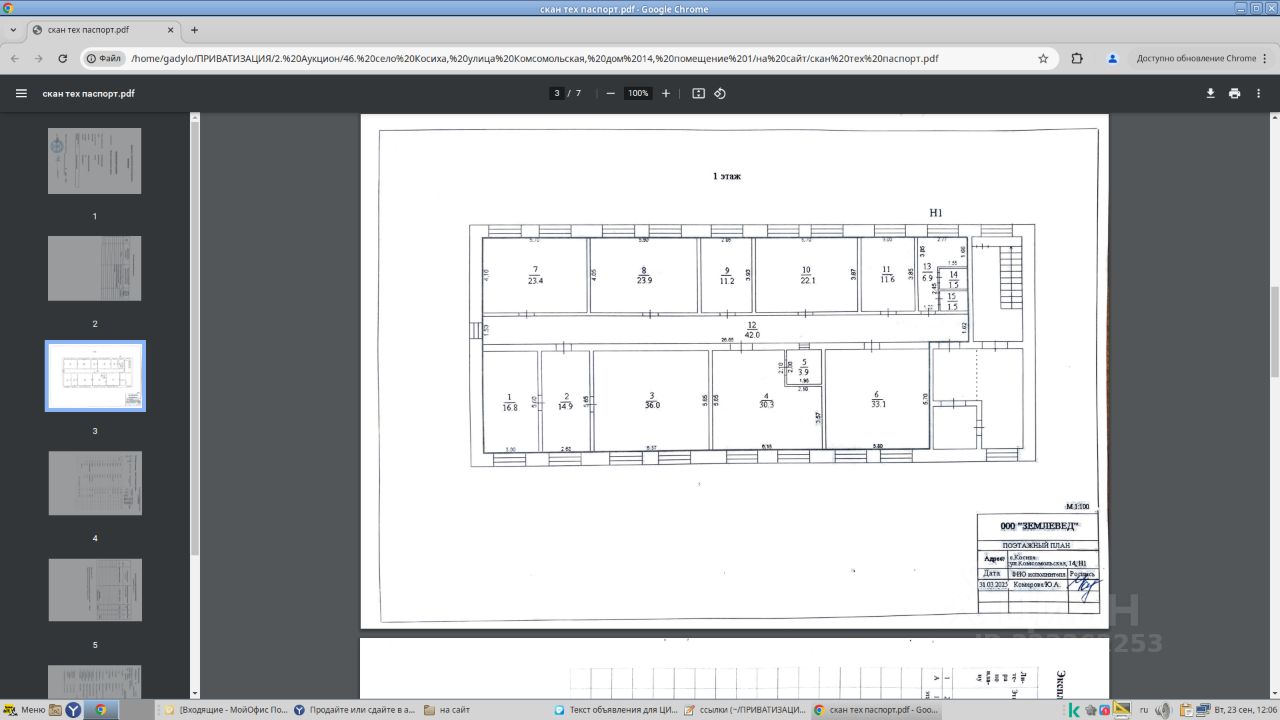The width and height of the screenshot is (1280, 720).
Task: Switch to 'Входящие - МойОфис Почта' taskbar window
Action: coord(225,710)
